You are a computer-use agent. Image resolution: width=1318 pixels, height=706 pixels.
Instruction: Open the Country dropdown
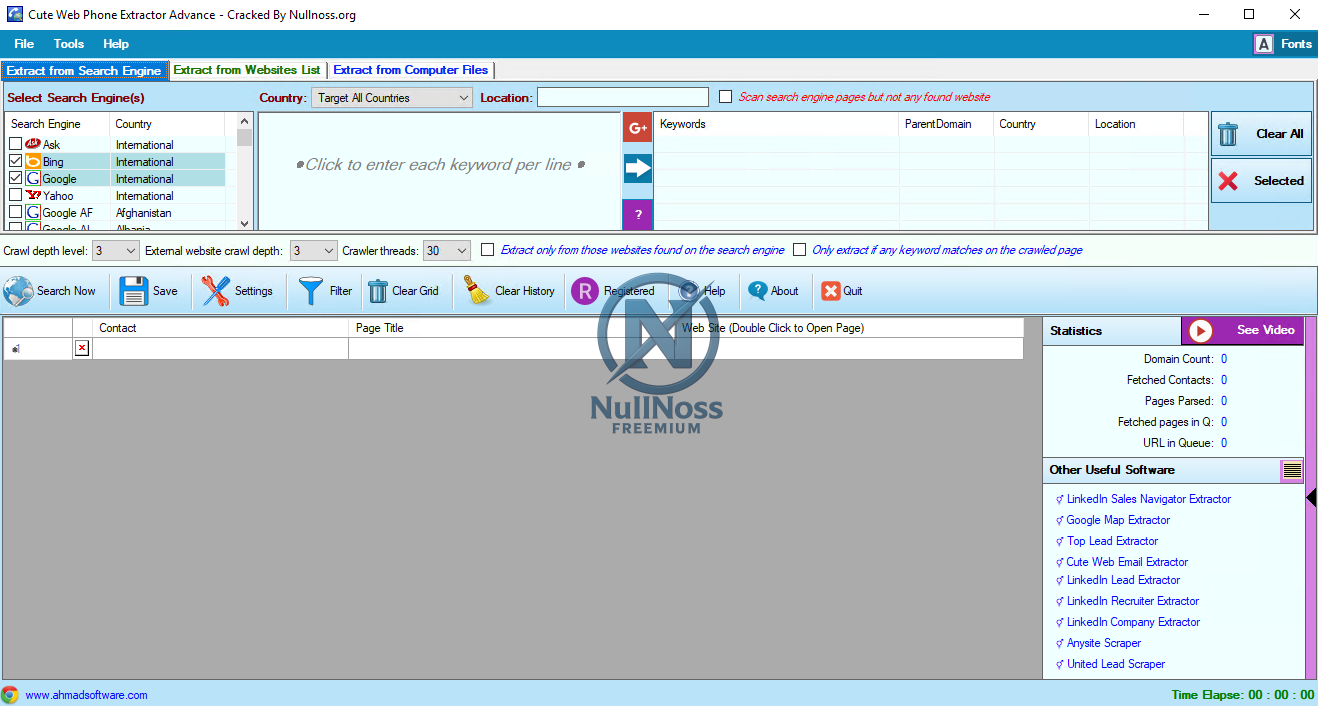pyautogui.click(x=391, y=98)
